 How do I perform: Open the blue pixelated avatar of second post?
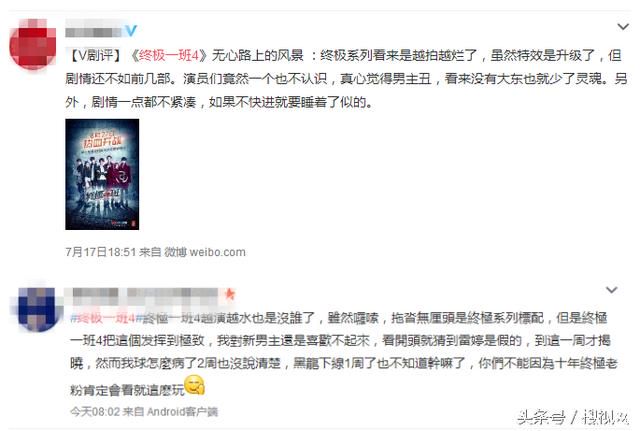click(38, 308)
